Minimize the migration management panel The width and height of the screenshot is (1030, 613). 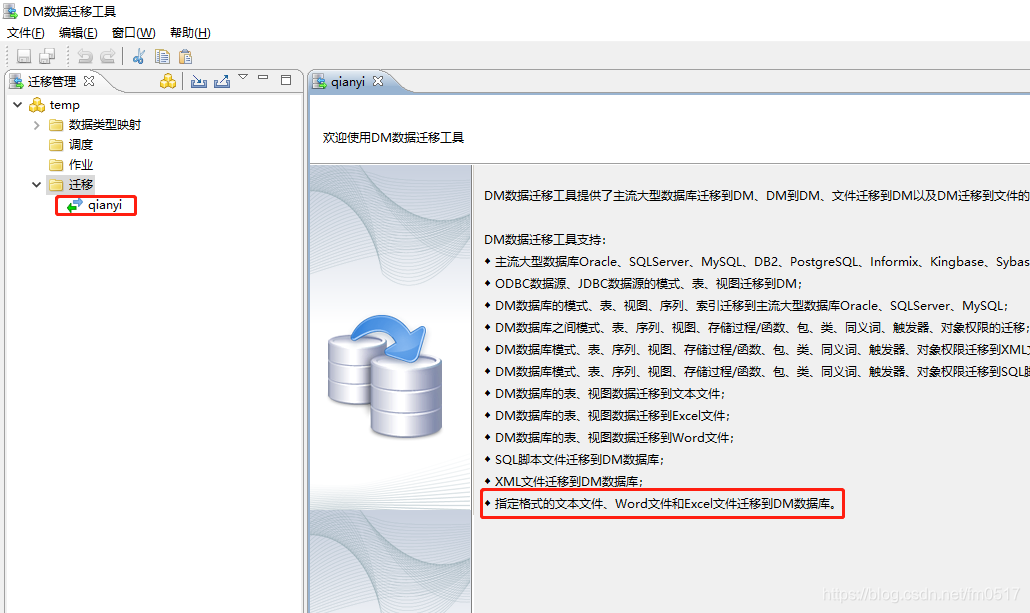click(263, 78)
